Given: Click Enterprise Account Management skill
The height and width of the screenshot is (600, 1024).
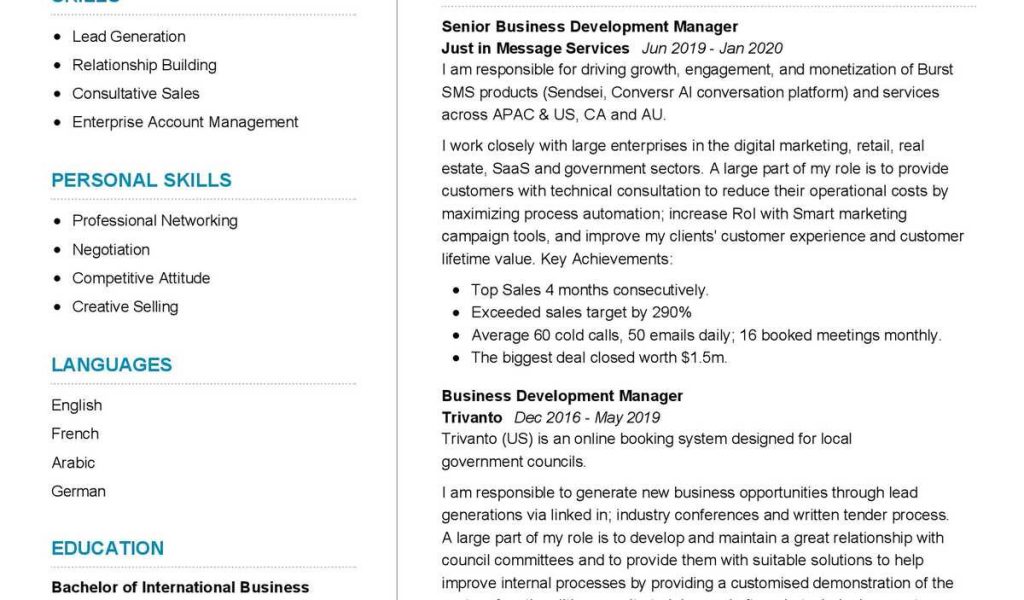Looking at the screenshot, I should tap(185, 122).
